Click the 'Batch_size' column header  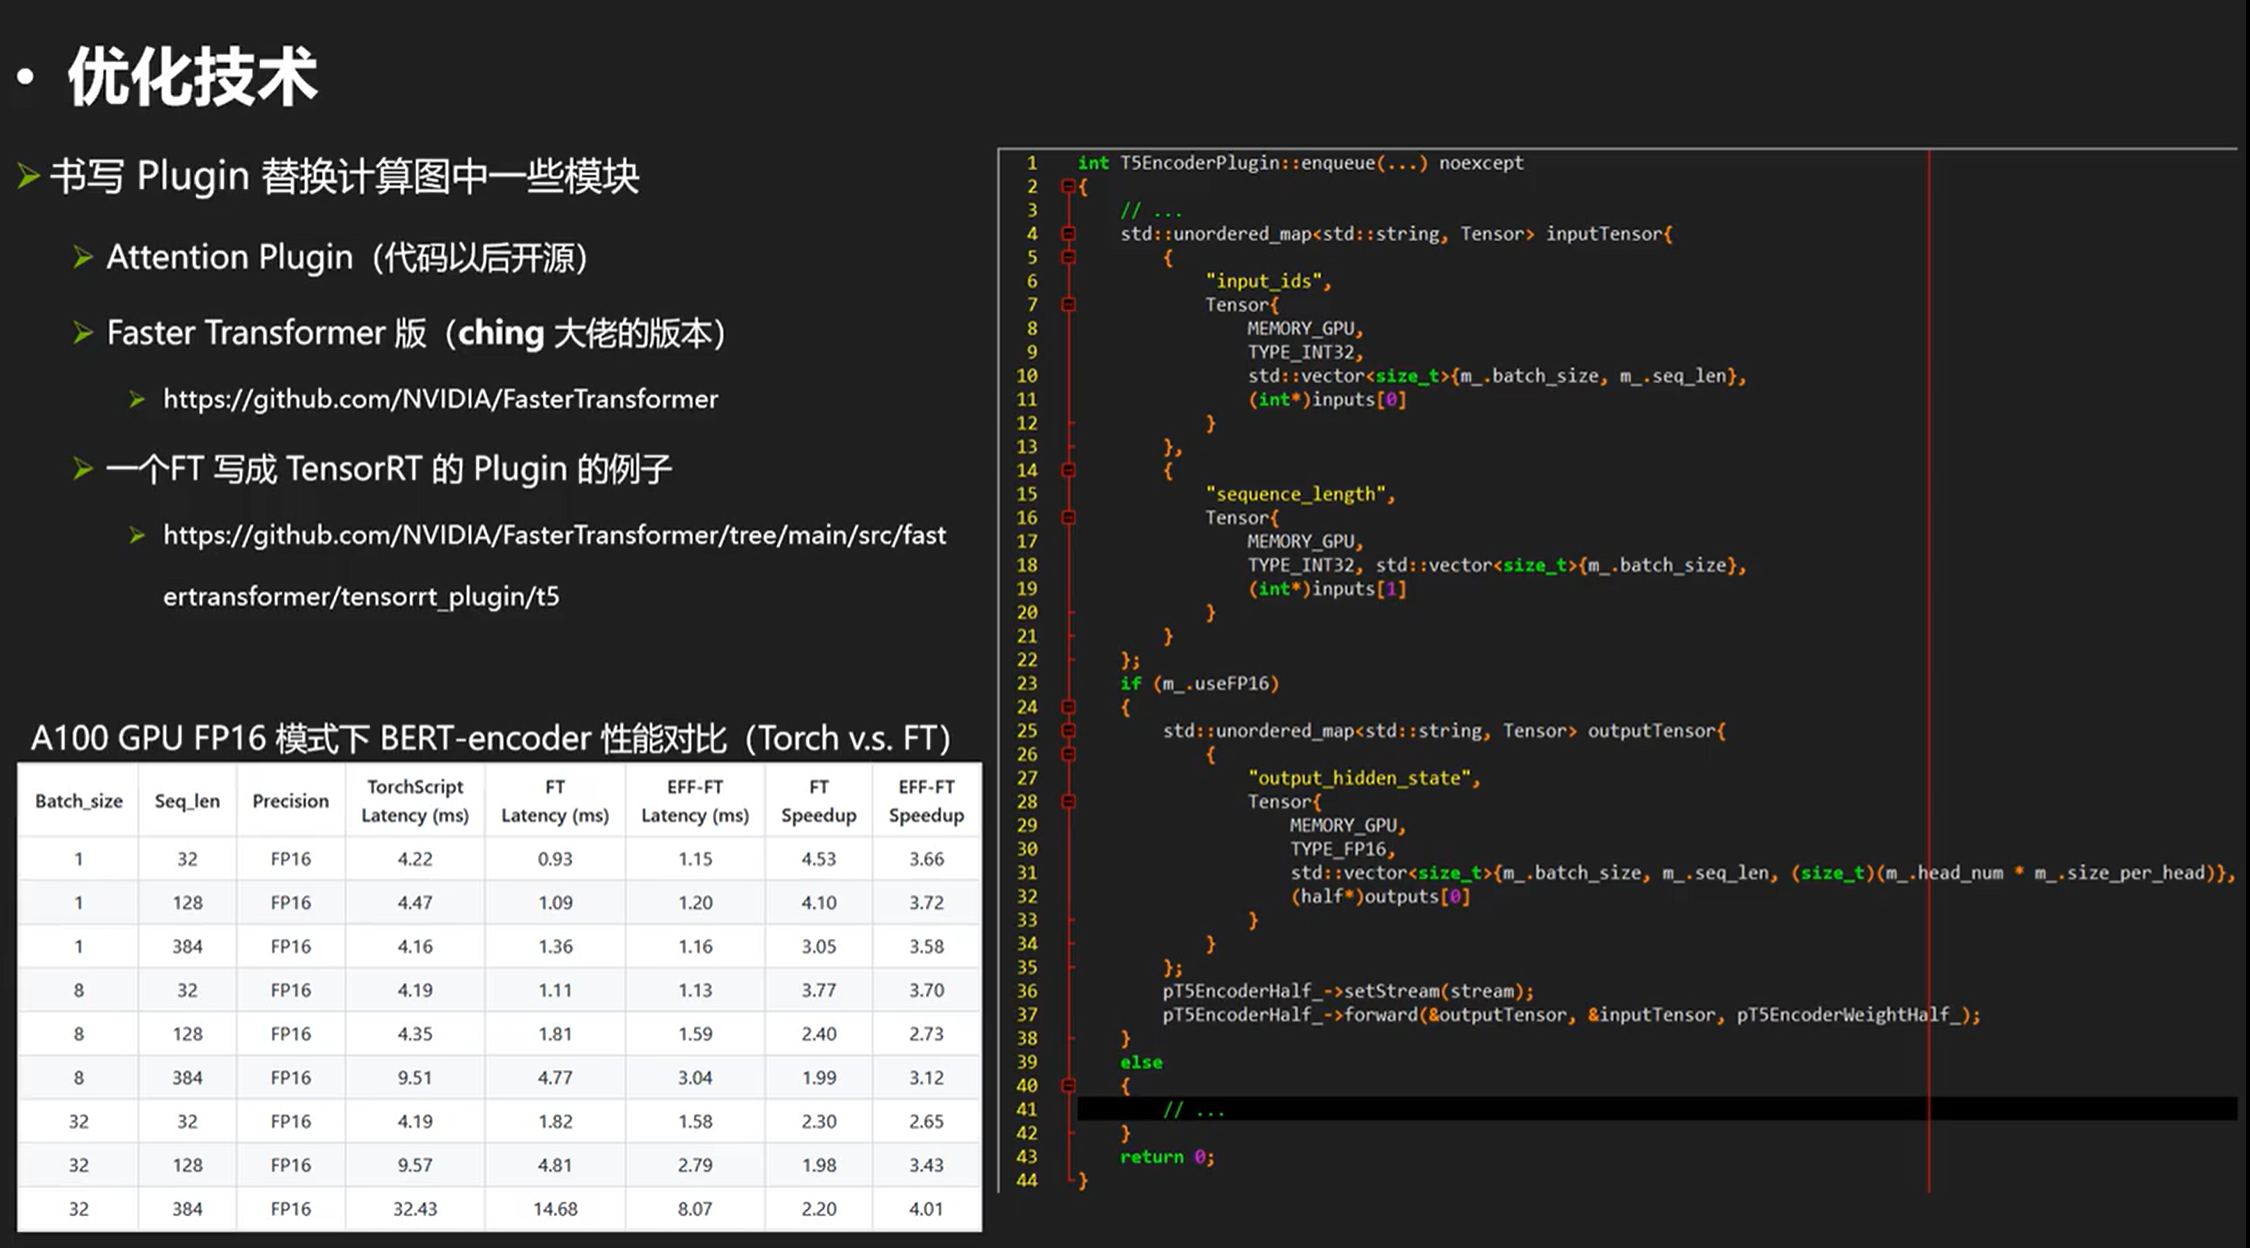pos(79,801)
